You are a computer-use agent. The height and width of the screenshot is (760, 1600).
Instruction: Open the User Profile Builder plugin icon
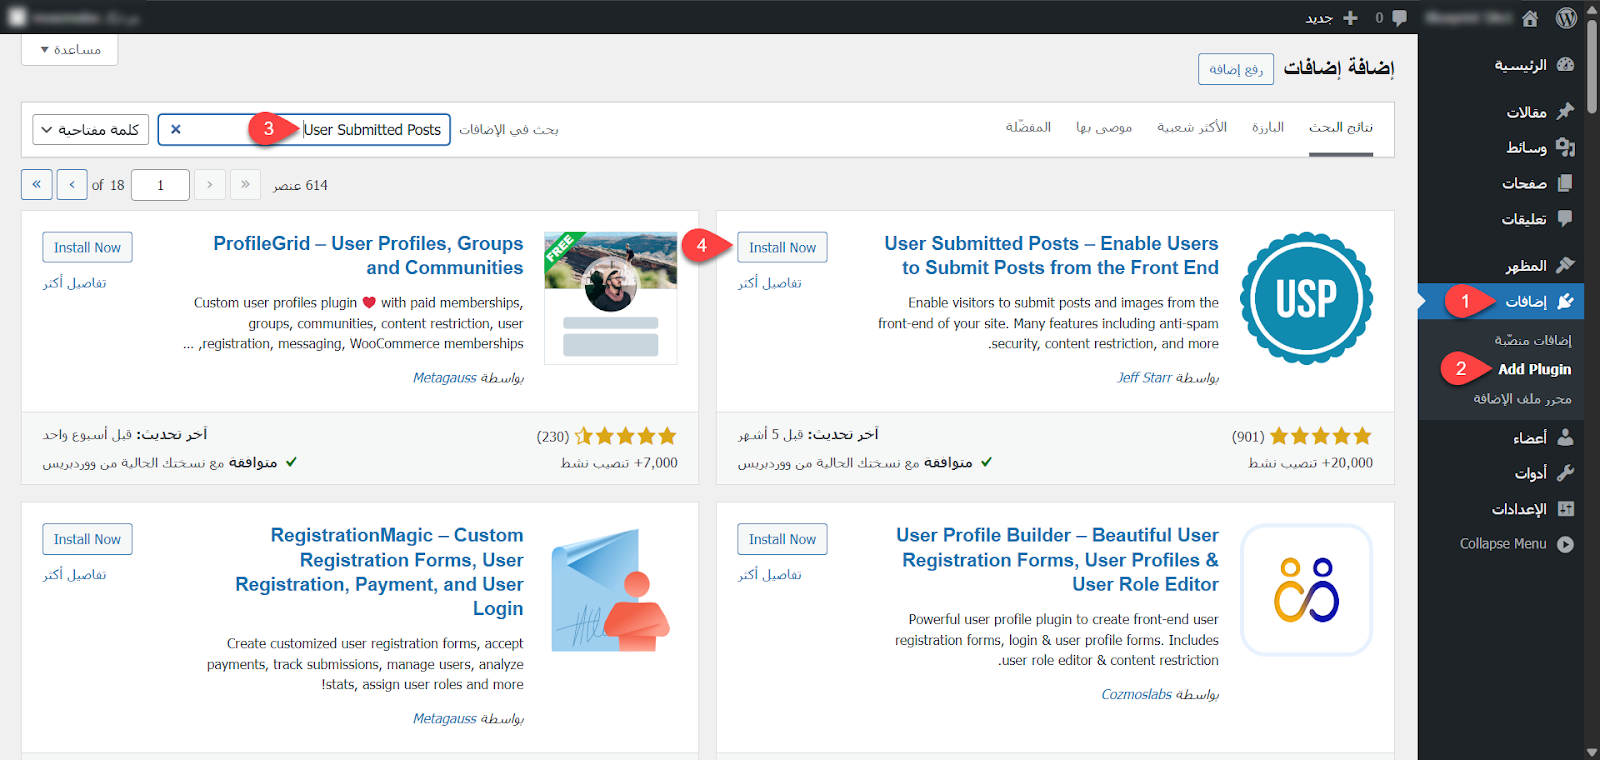click(x=1306, y=590)
